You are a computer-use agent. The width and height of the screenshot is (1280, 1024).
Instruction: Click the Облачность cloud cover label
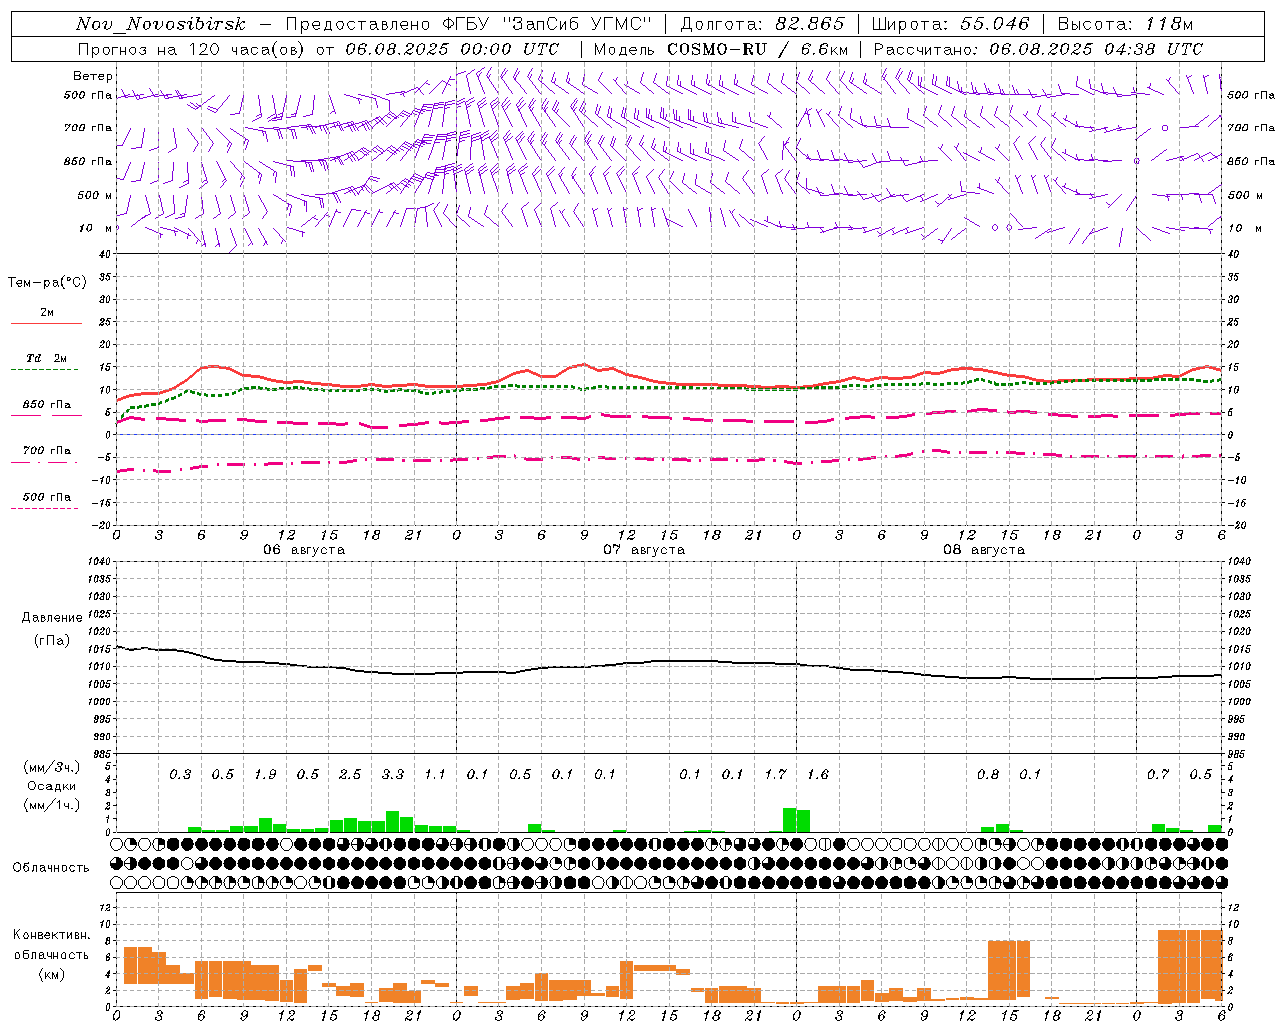(x=51, y=868)
